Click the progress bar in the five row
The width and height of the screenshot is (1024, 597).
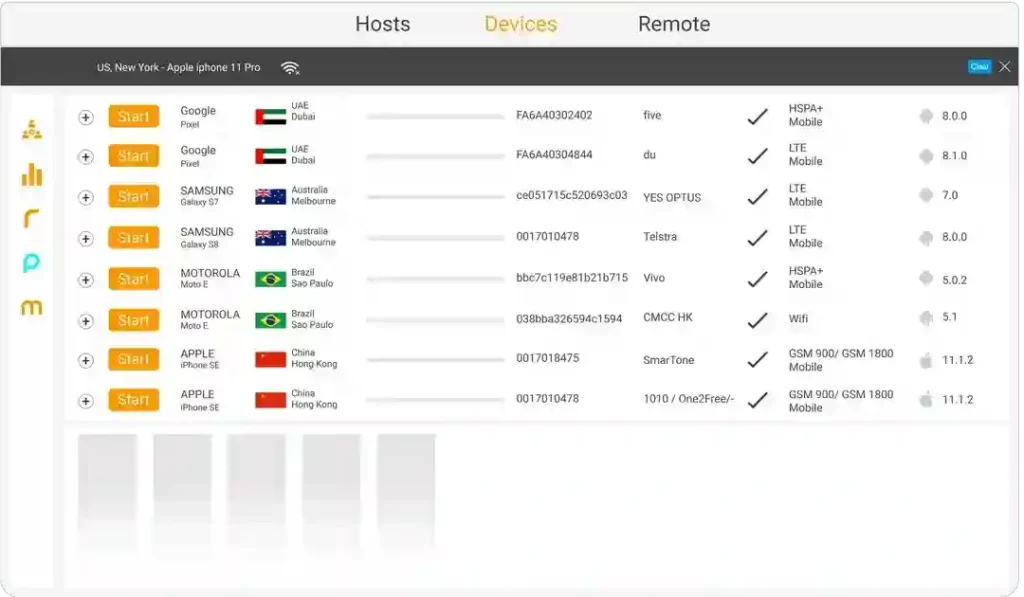coord(436,116)
